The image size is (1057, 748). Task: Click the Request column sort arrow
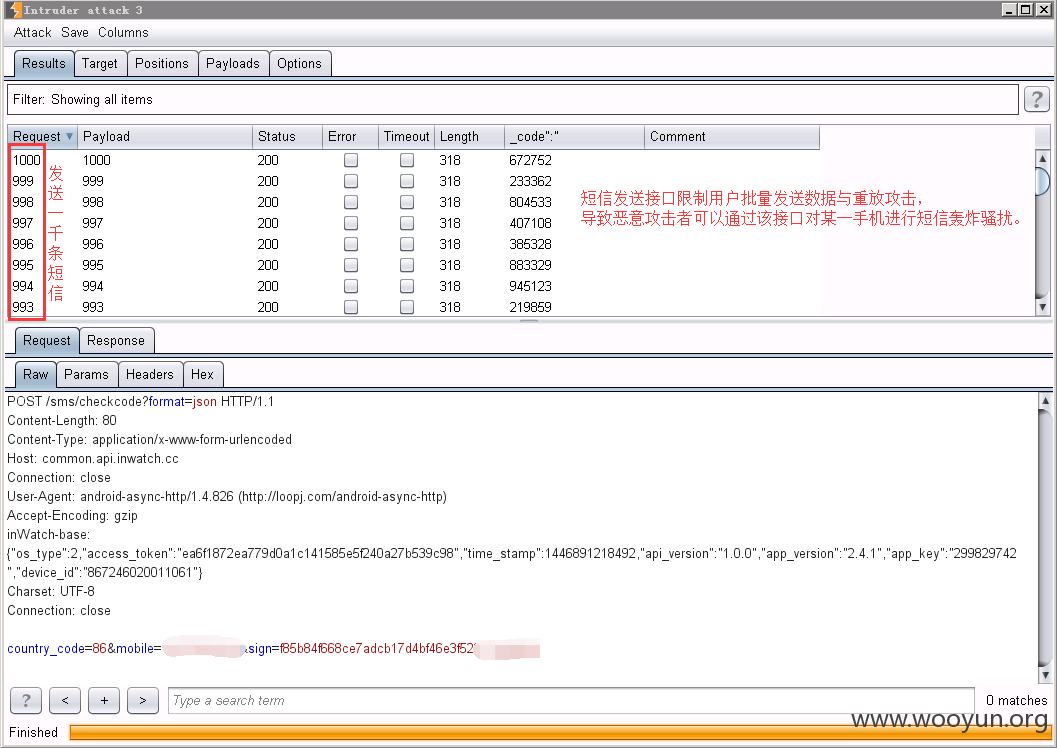coord(69,136)
